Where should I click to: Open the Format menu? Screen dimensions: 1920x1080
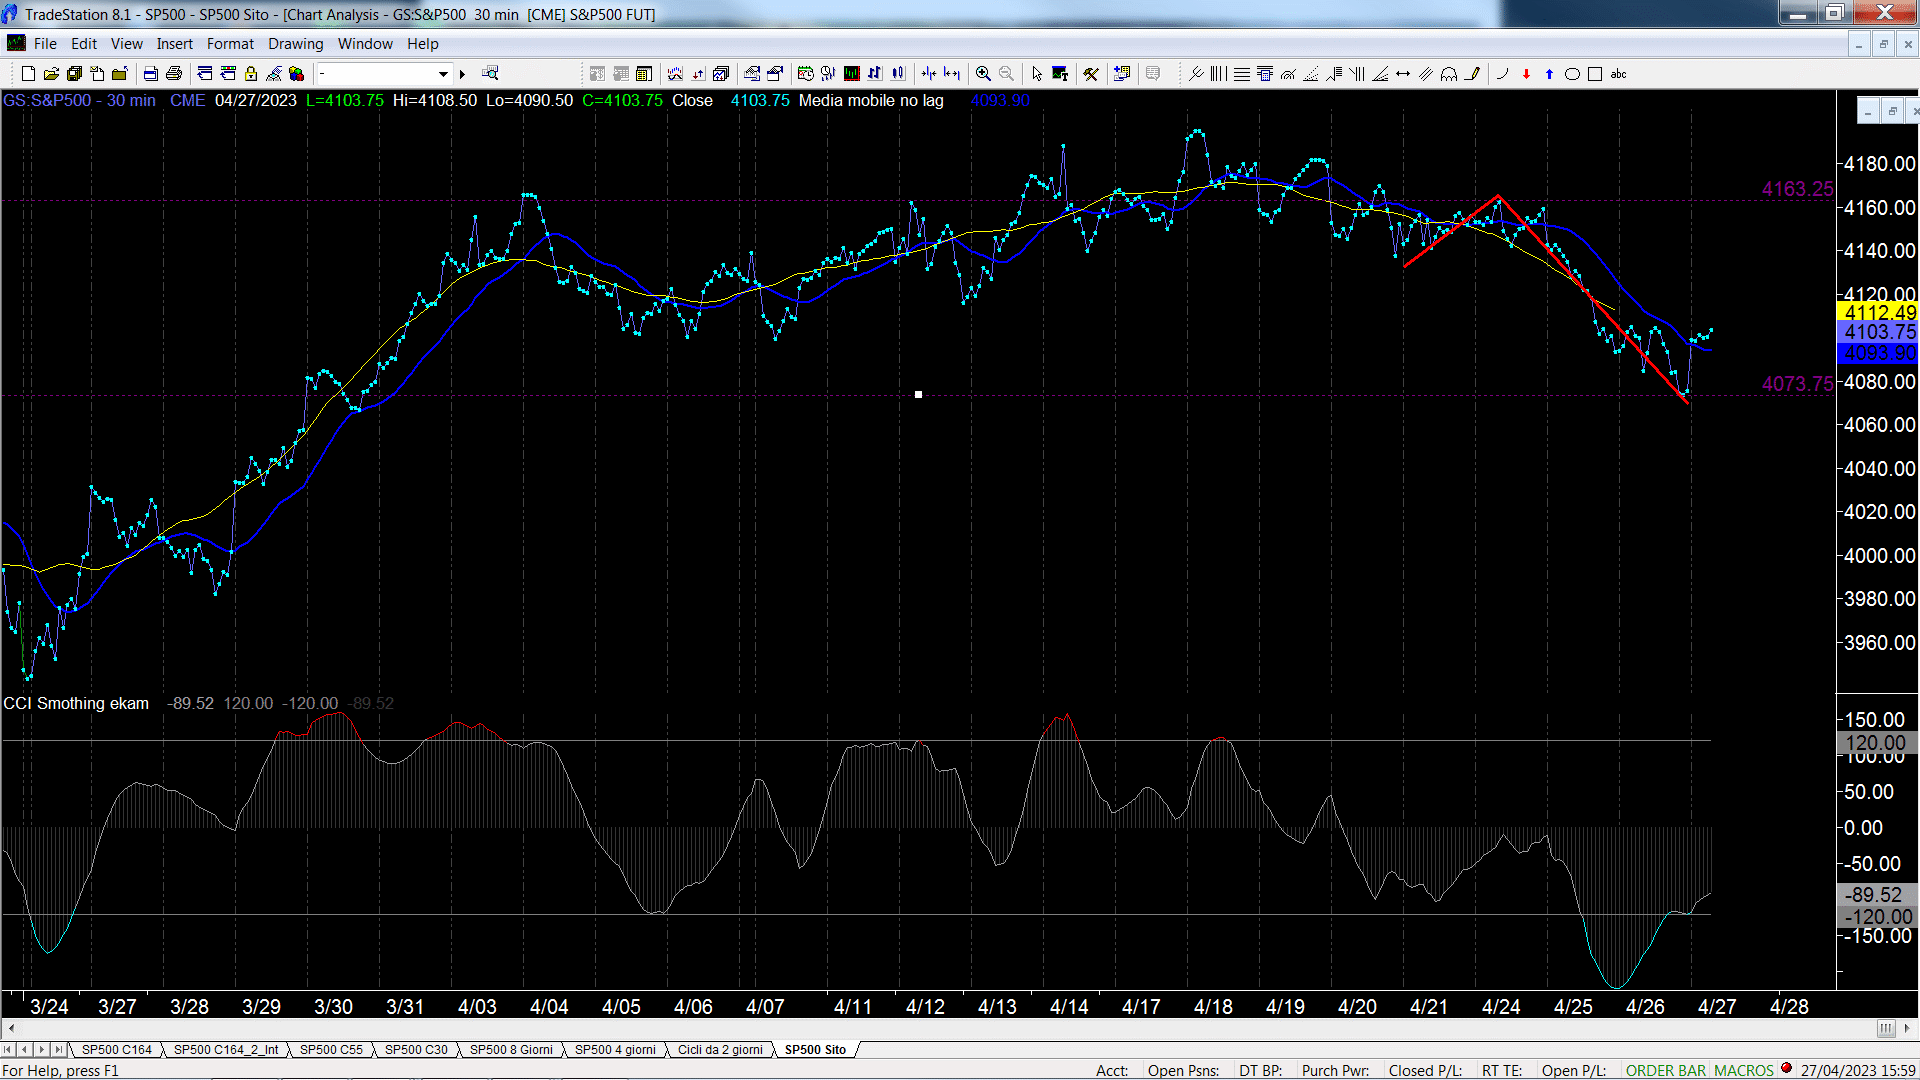230,44
